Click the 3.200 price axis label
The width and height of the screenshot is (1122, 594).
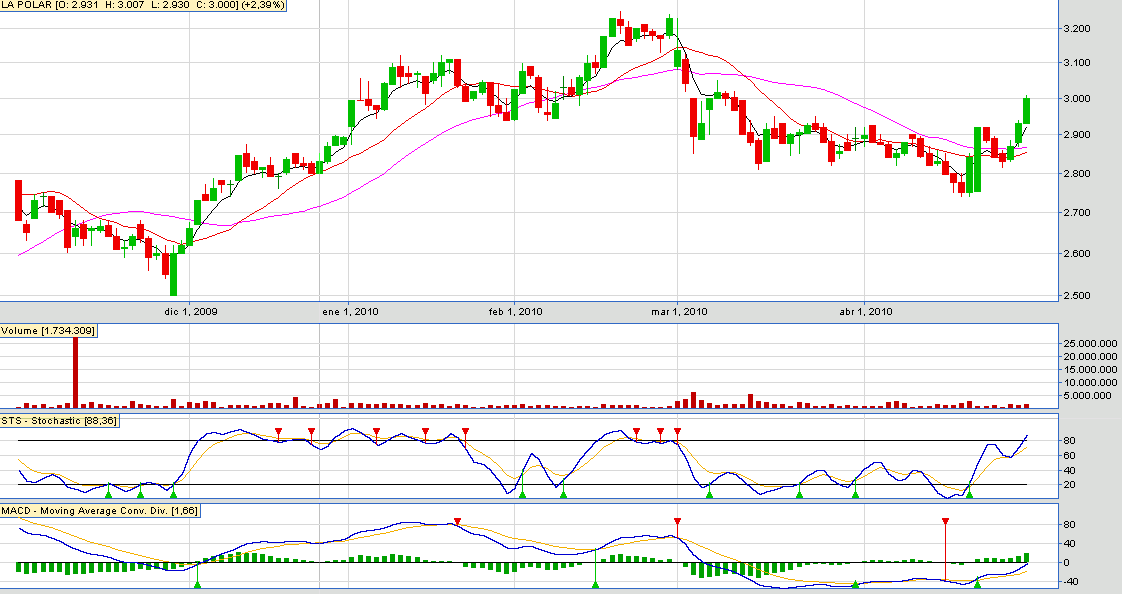pos(1082,28)
